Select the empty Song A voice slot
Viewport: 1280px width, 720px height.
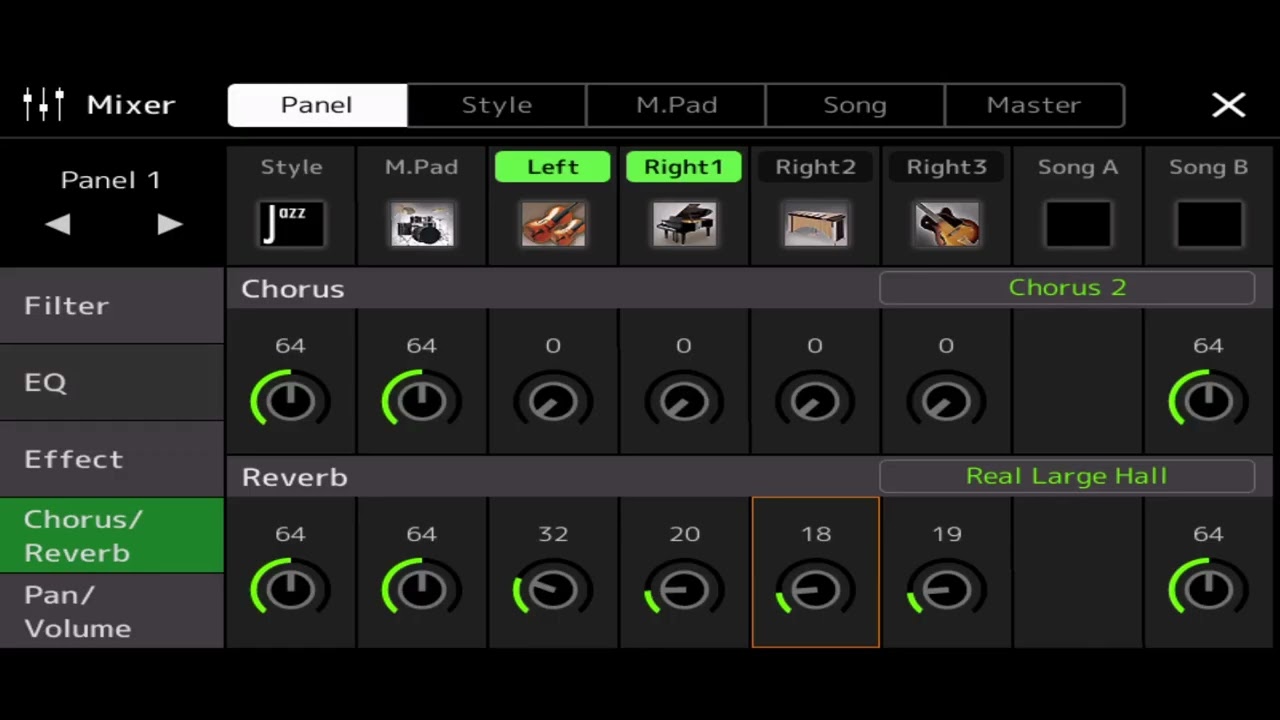point(1077,224)
